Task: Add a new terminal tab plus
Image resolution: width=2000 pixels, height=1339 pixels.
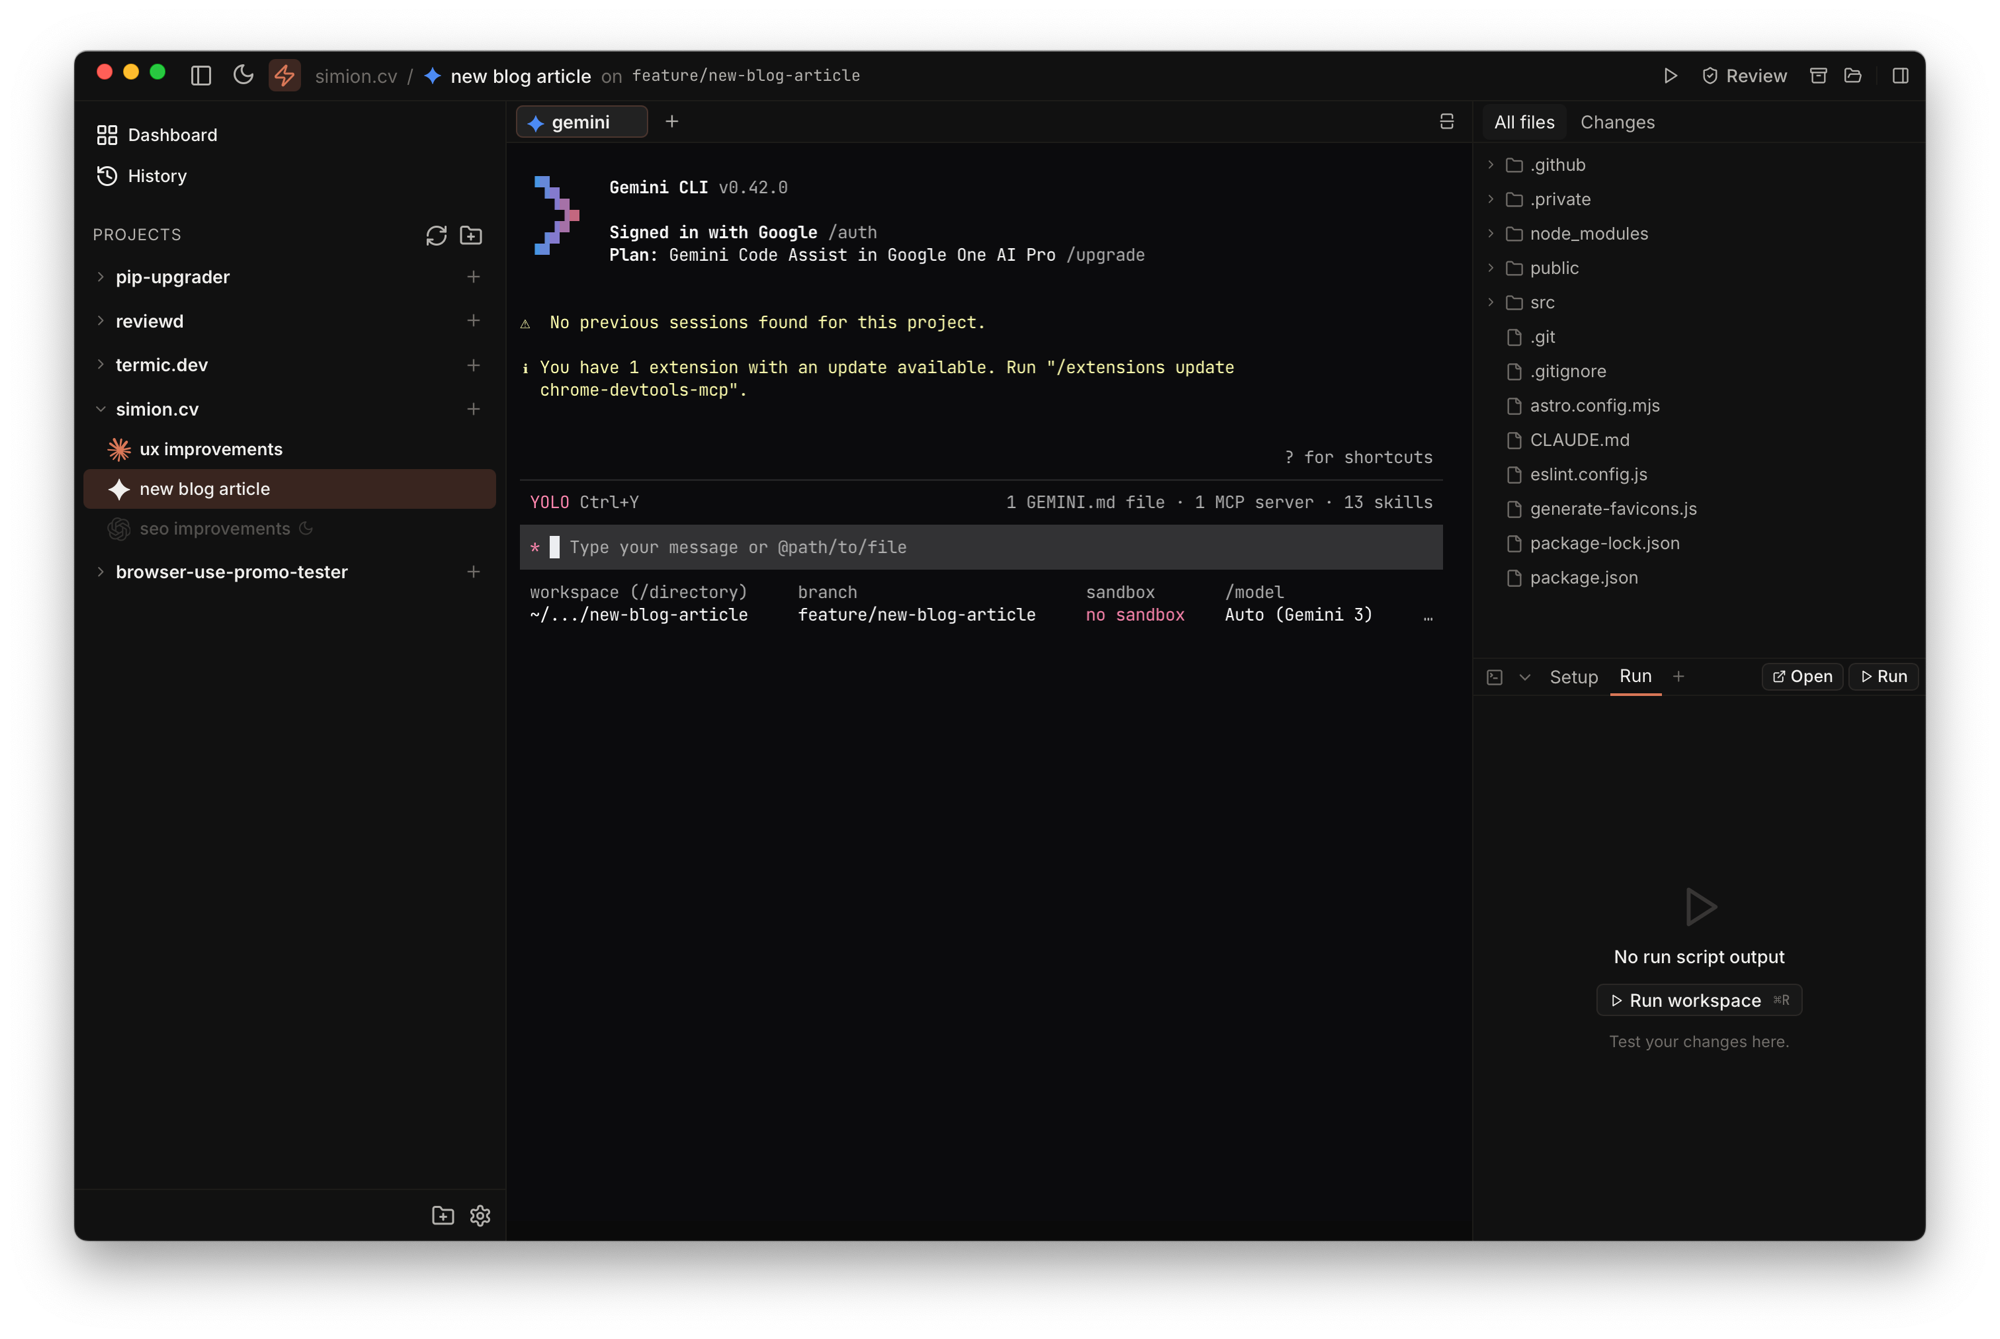Action: (x=672, y=122)
